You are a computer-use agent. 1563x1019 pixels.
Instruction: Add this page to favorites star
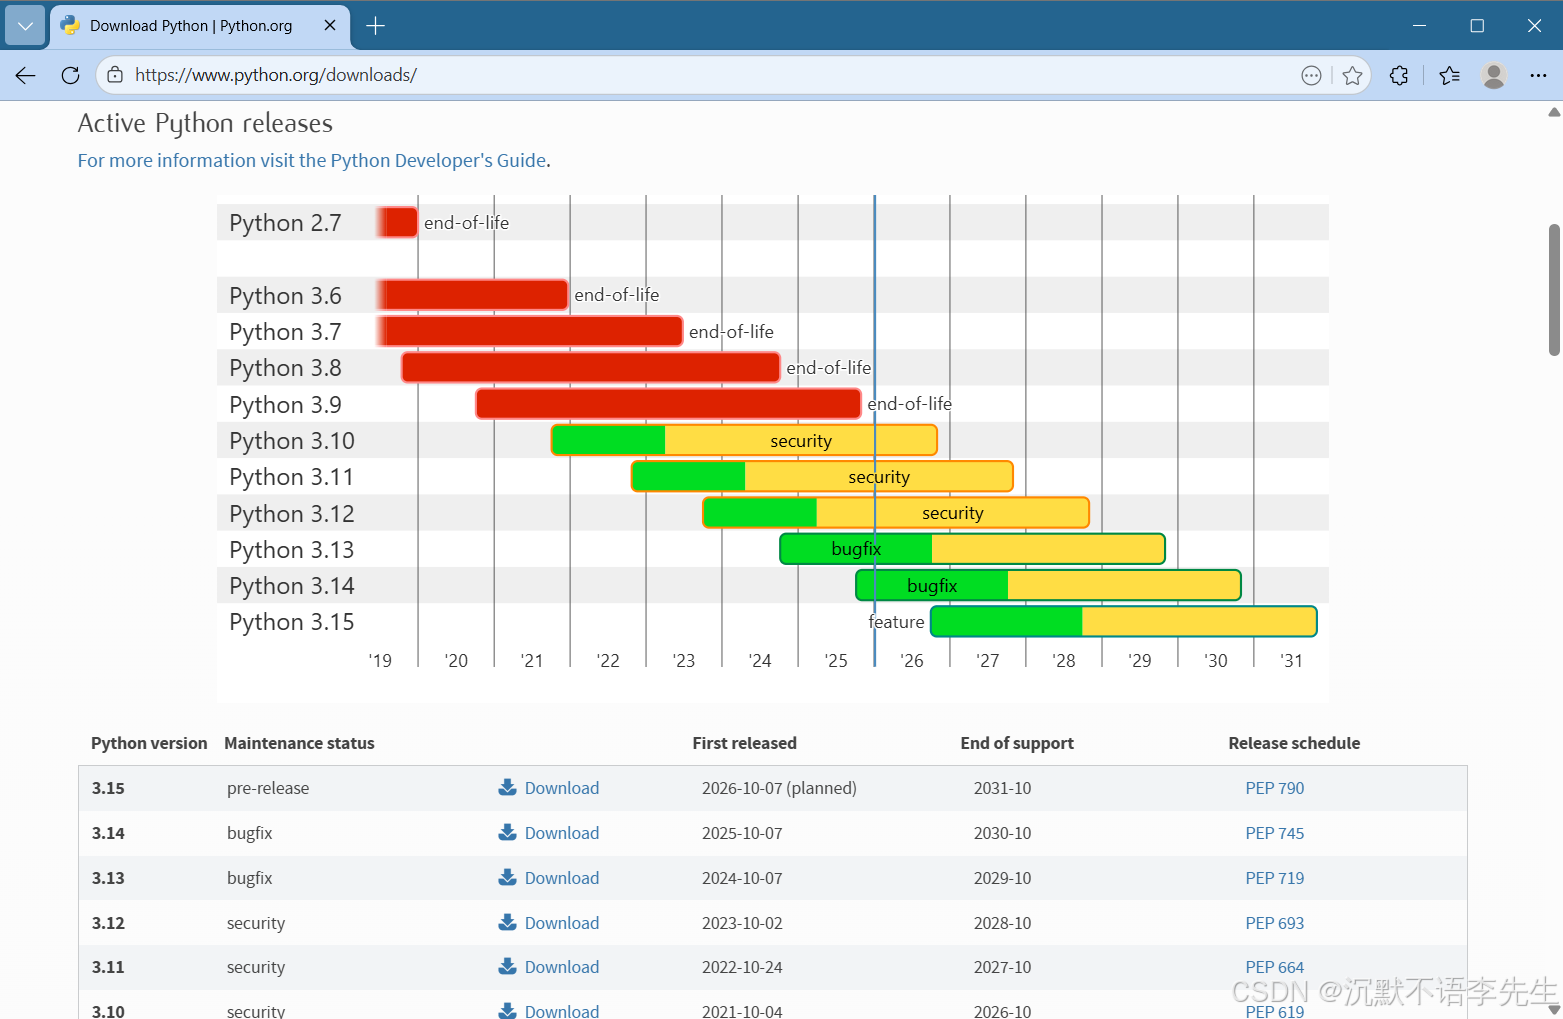coord(1352,75)
